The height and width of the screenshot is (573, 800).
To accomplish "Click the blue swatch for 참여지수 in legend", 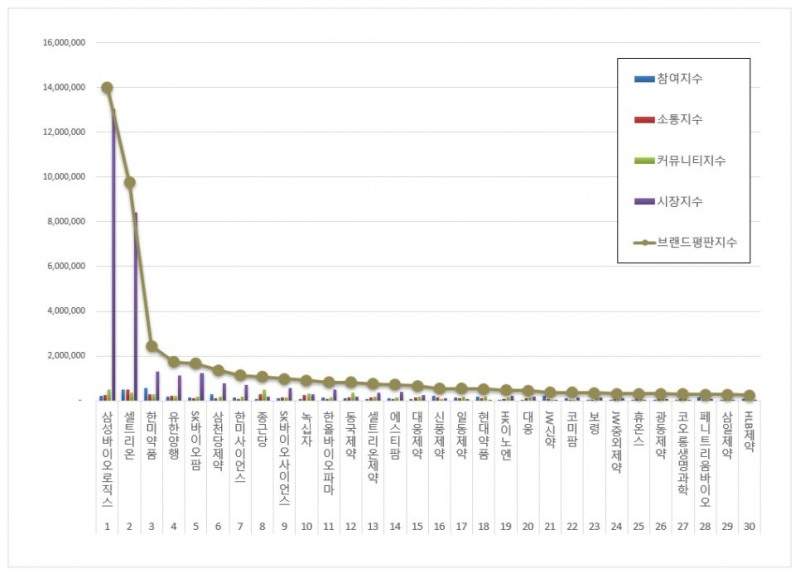I will click(644, 79).
